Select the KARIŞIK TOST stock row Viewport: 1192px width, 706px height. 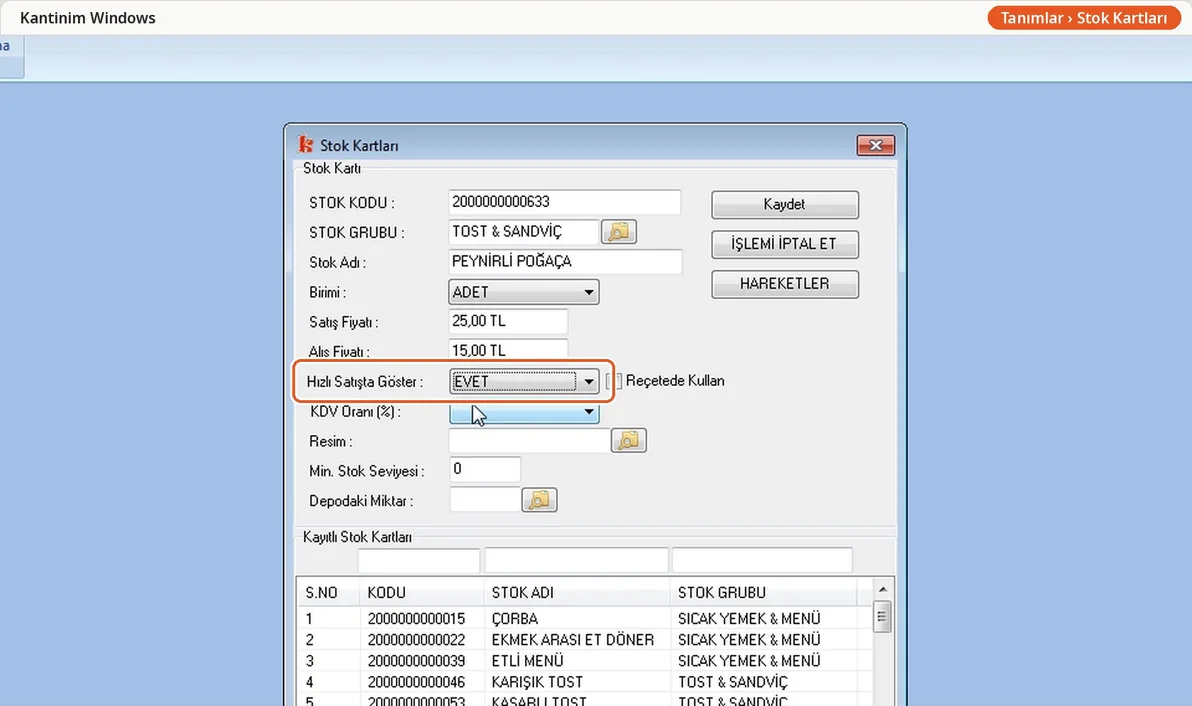(585, 682)
